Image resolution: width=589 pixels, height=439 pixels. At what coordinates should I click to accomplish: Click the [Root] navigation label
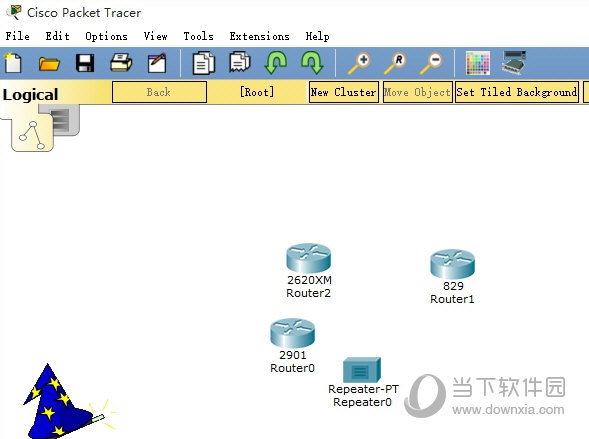[257, 92]
